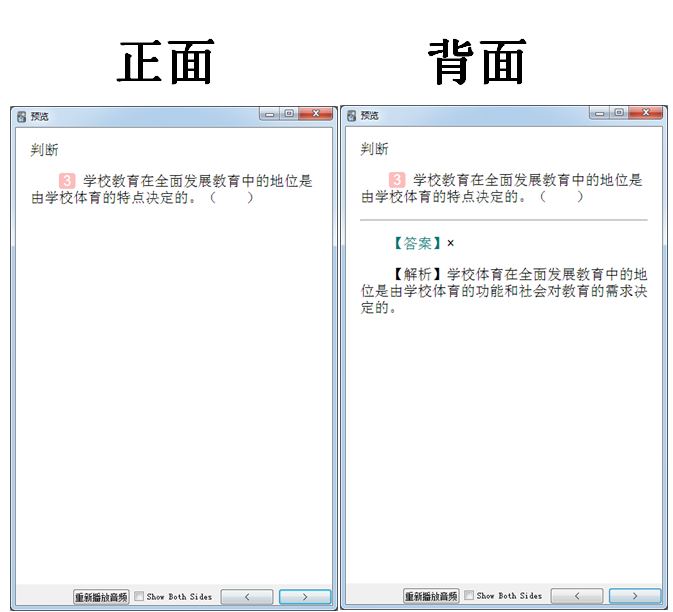This screenshot has width=673, height=612.
Task: Maximize the right preview window
Action: [619, 113]
